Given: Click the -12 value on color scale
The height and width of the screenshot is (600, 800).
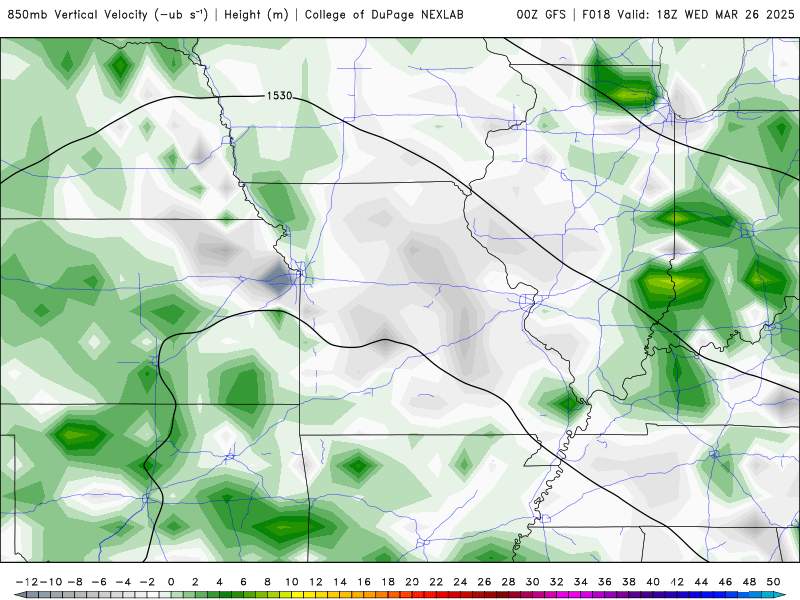Looking at the screenshot, I should point(27,582).
